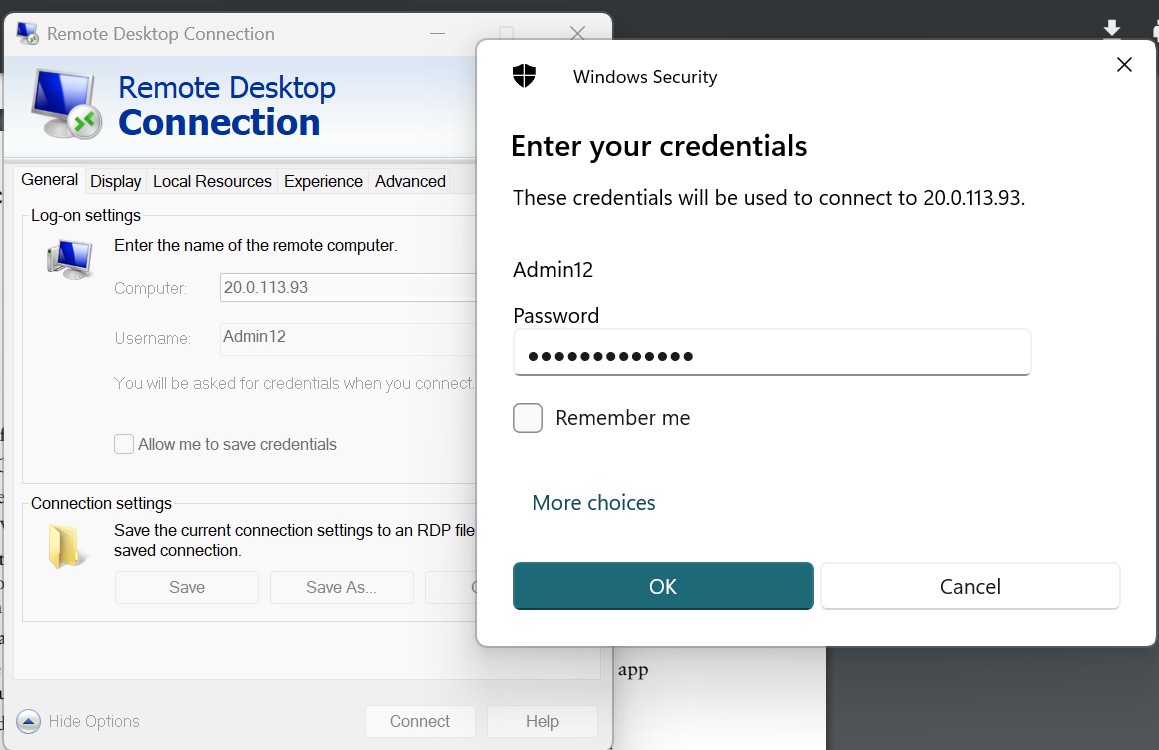Click the Save As... button
This screenshot has height=750, width=1159.
[341, 587]
